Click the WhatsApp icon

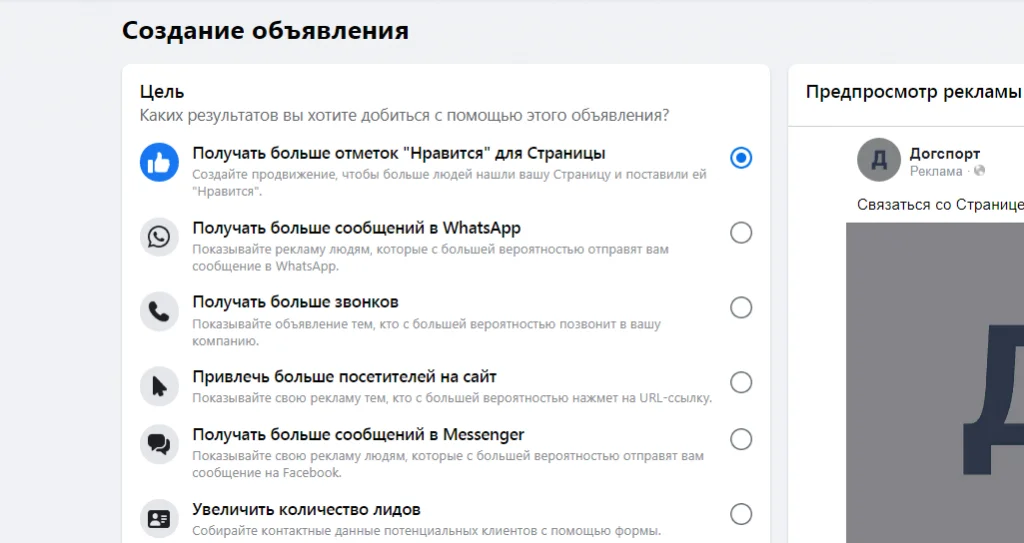pyautogui.click(x=159, y=237)
